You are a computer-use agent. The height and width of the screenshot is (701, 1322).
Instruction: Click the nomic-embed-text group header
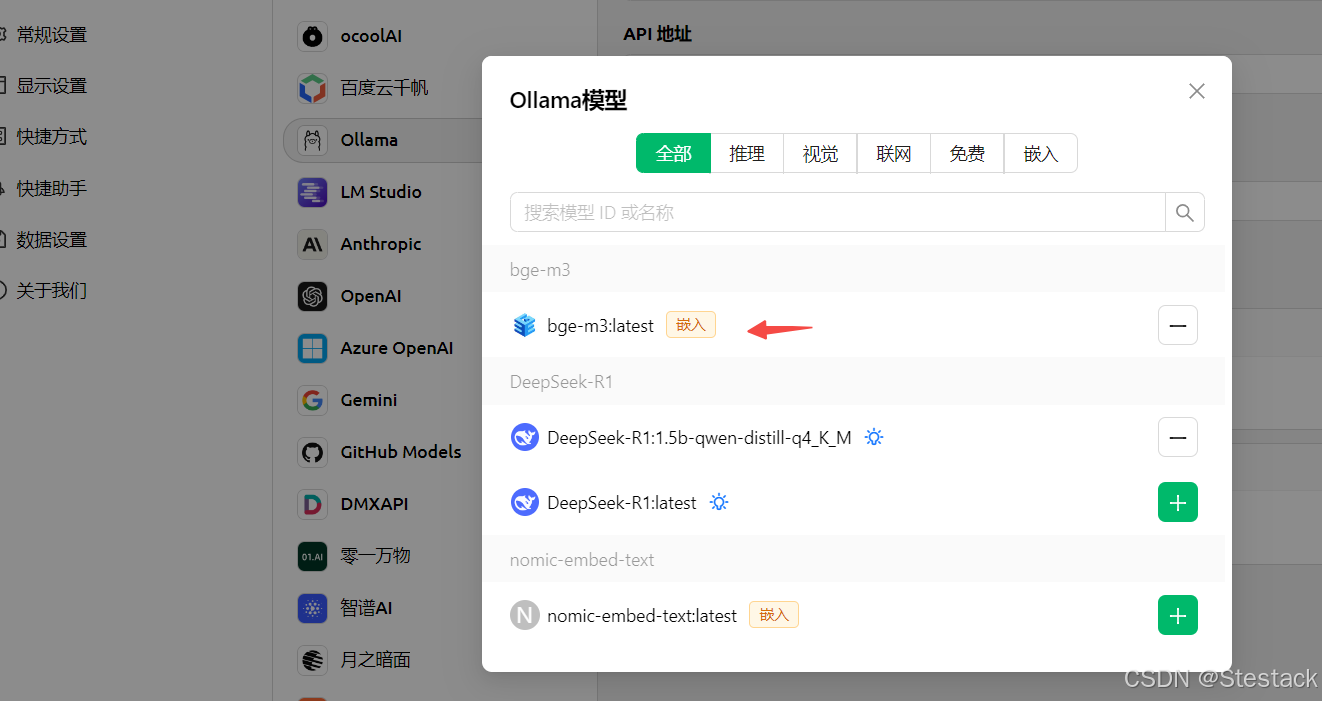pyautogui.click(x=853, y=559)
